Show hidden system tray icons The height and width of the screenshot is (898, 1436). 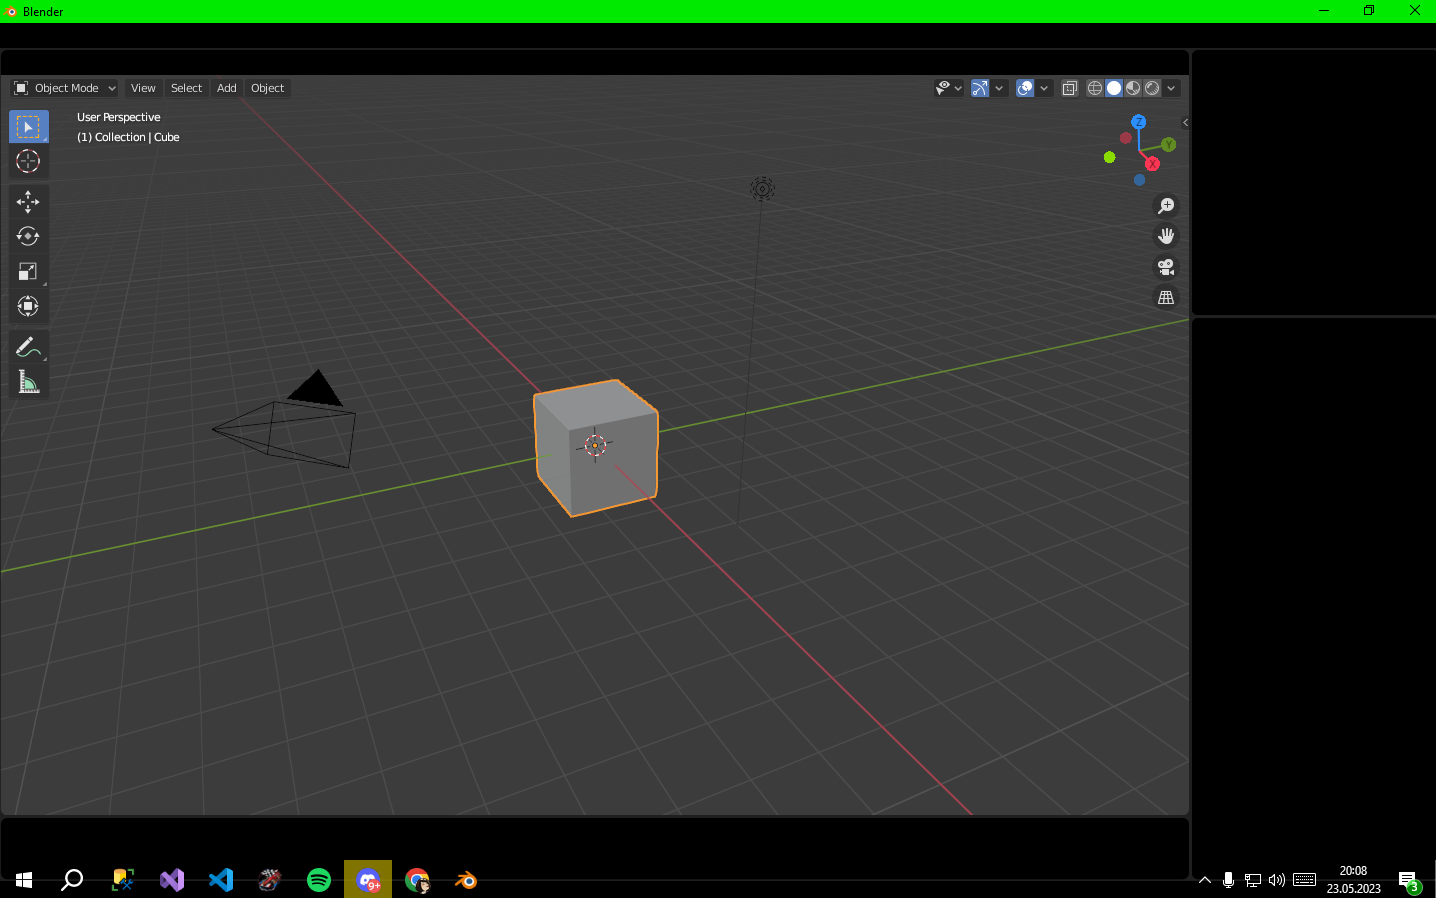click(1205, 880)
